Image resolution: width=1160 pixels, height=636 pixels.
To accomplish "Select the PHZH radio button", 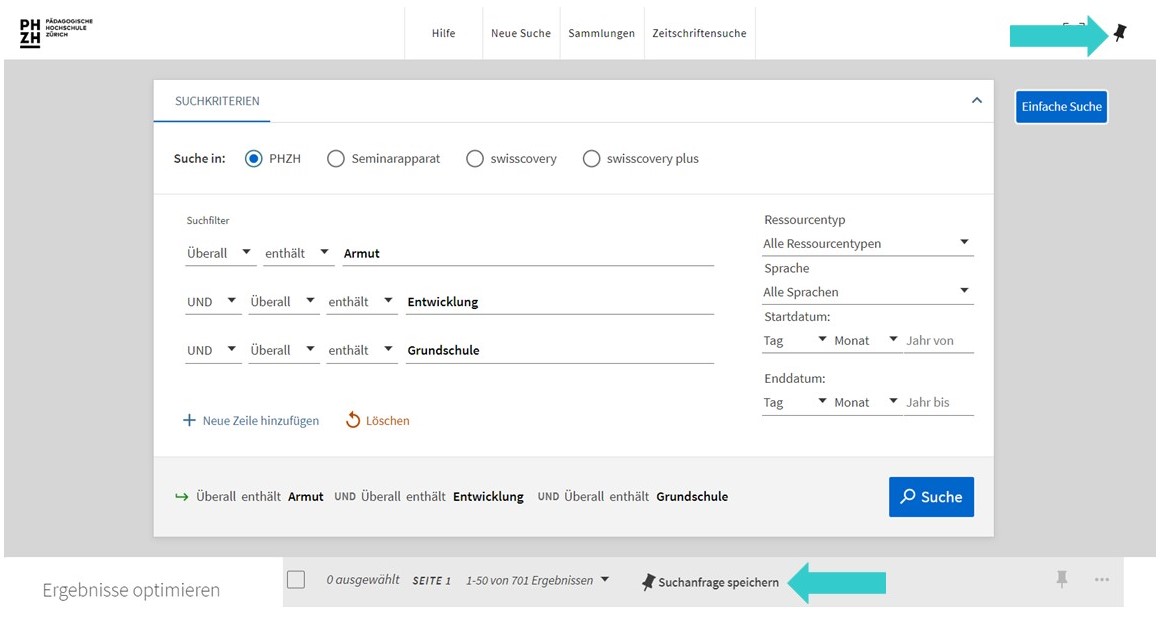I will (254, 158).
